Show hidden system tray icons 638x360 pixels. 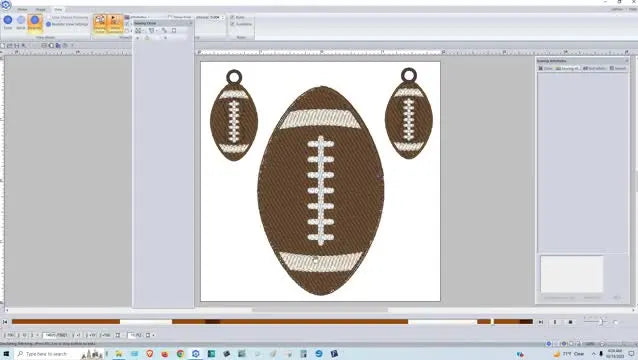click(x=594, y=354)
